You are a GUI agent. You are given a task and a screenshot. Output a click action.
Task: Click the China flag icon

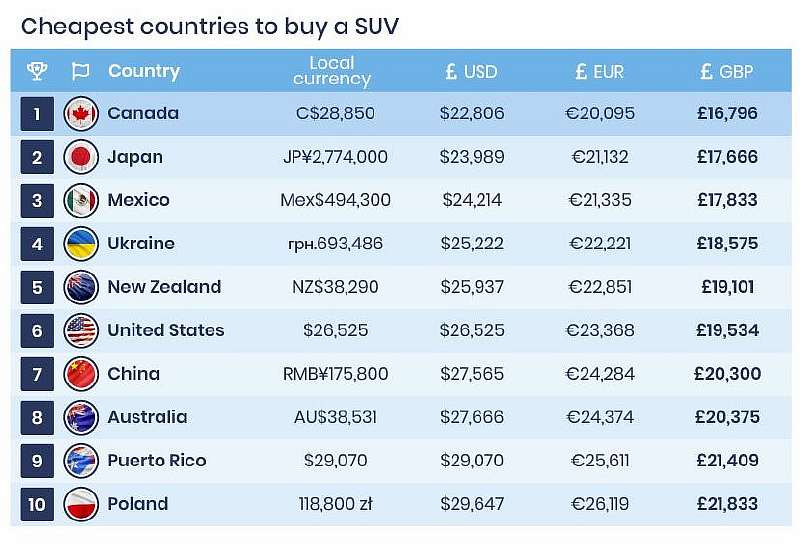click(x=80, y=374)
